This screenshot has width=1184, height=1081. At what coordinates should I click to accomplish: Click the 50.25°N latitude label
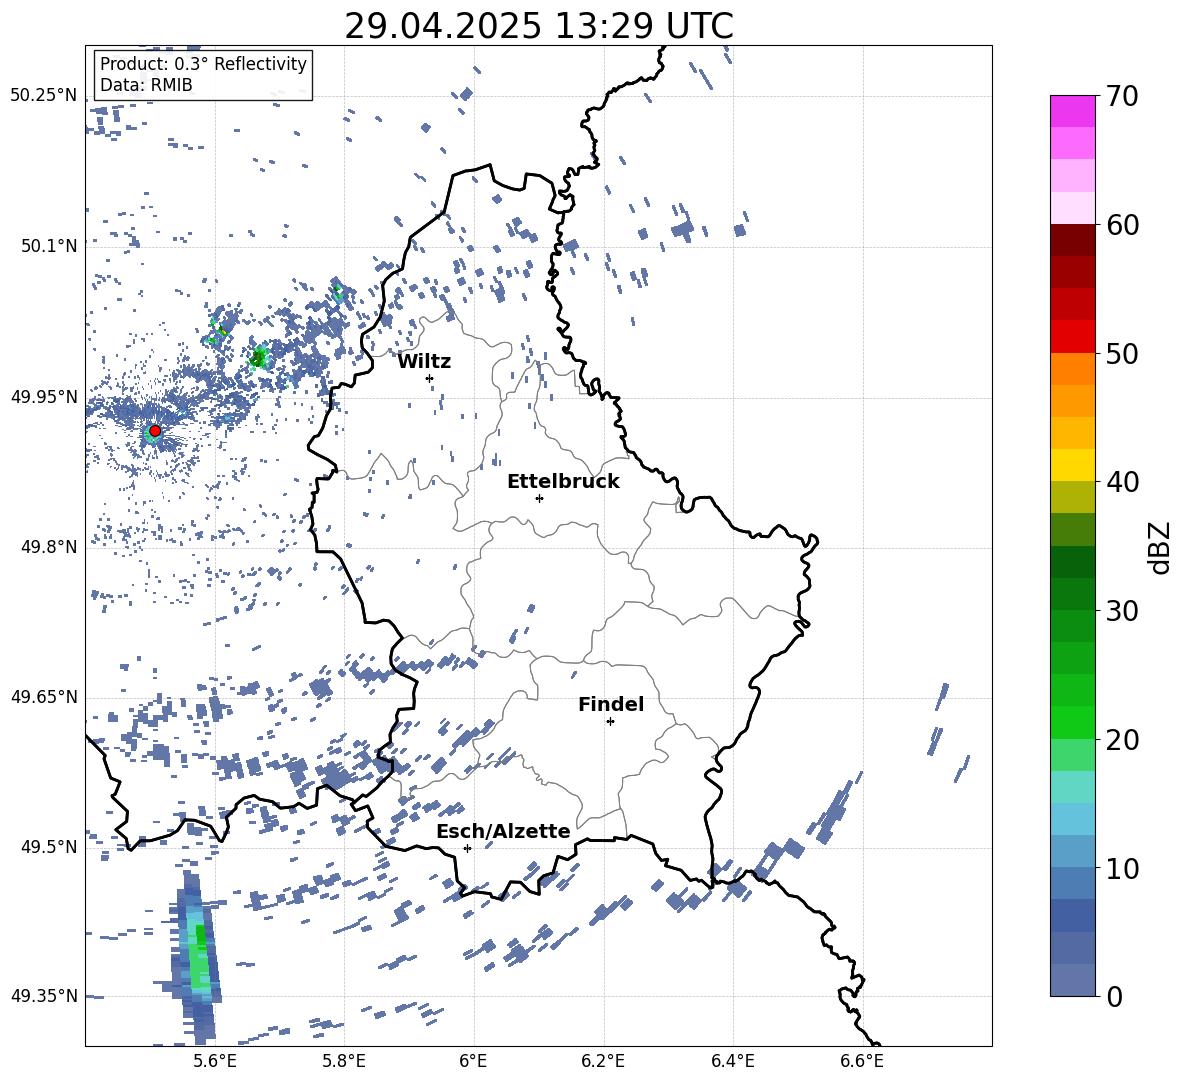44,96
